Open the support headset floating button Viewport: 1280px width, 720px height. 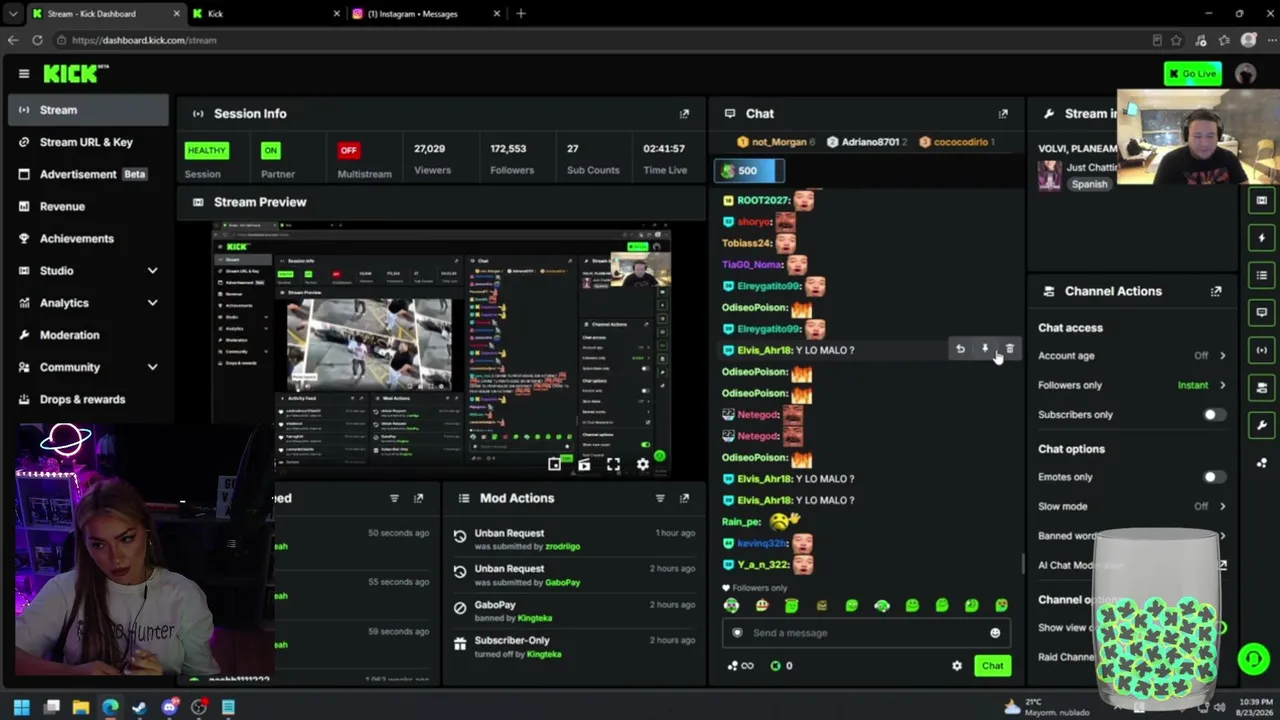(x=1253, y=658)
